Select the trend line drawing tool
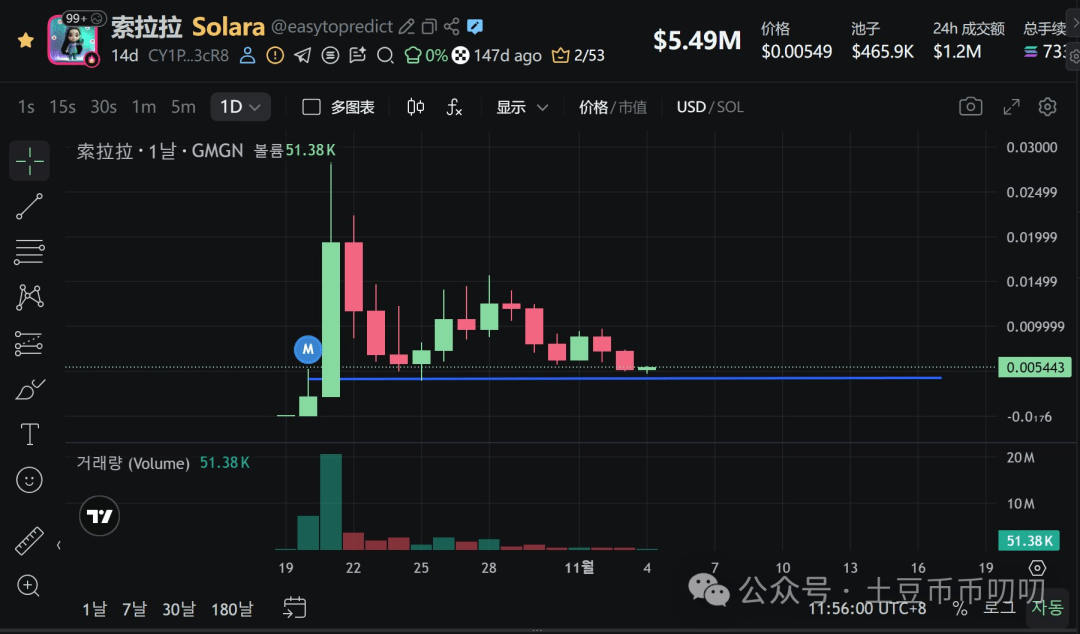 click(29, 206)
